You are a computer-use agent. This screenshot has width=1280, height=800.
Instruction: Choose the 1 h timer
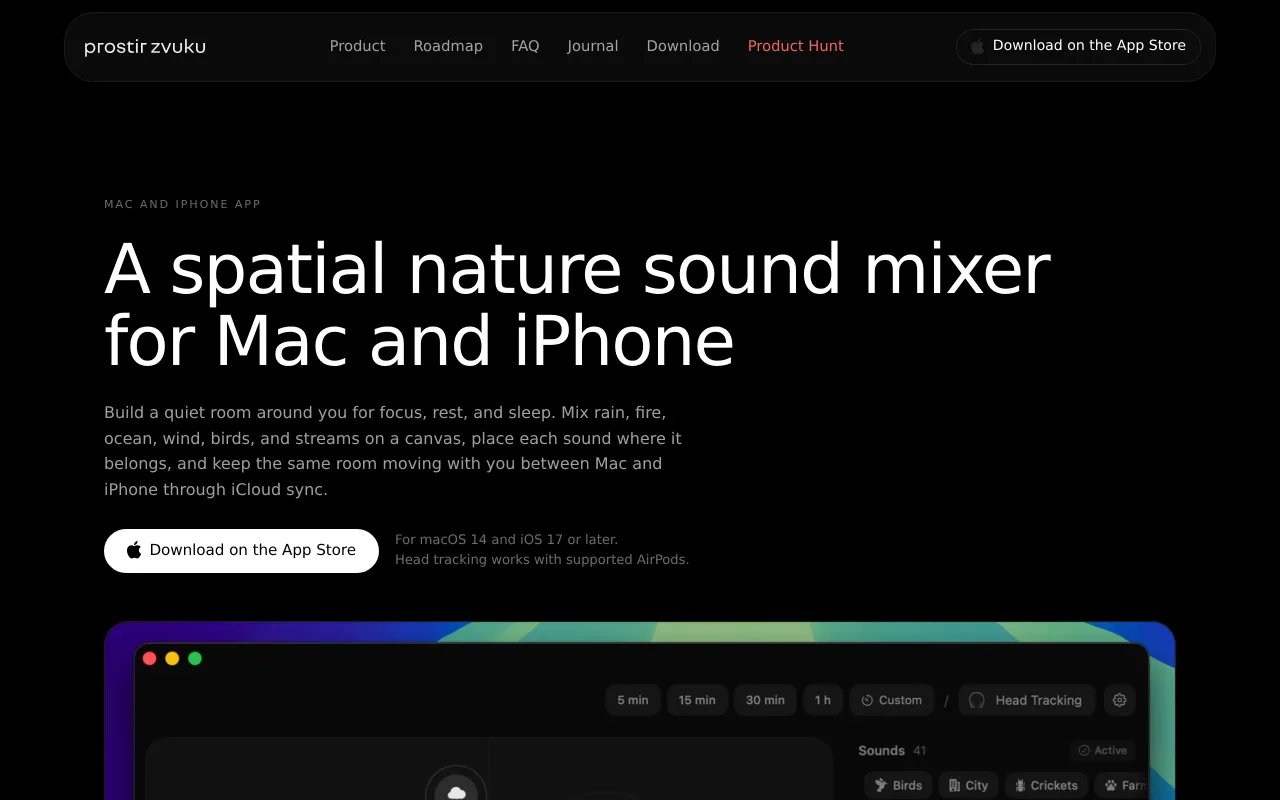pyautogui.click(x=823, y=700)
